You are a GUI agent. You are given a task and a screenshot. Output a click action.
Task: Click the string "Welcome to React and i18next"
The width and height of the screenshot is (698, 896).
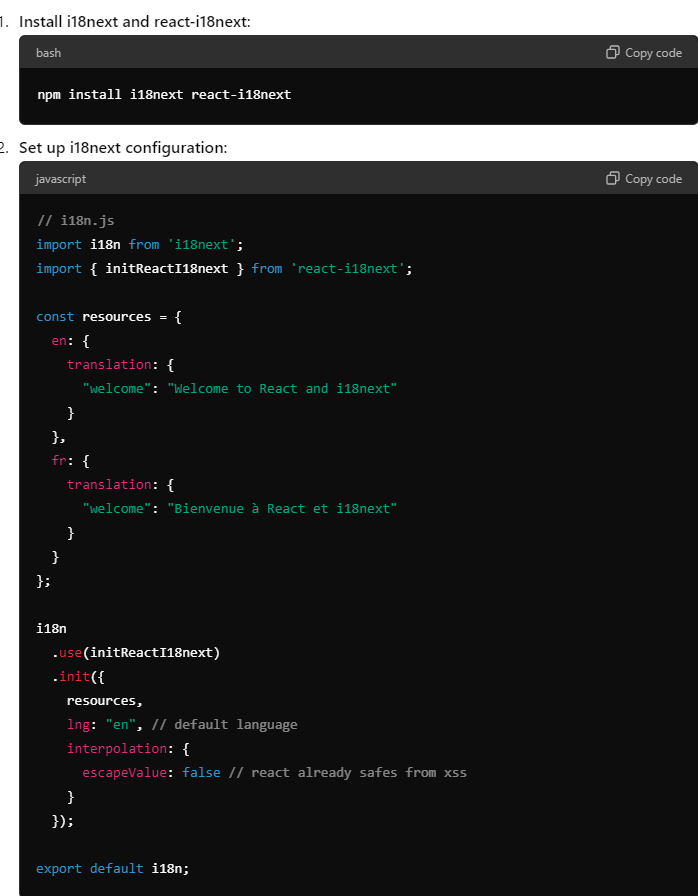pos(282,389)
